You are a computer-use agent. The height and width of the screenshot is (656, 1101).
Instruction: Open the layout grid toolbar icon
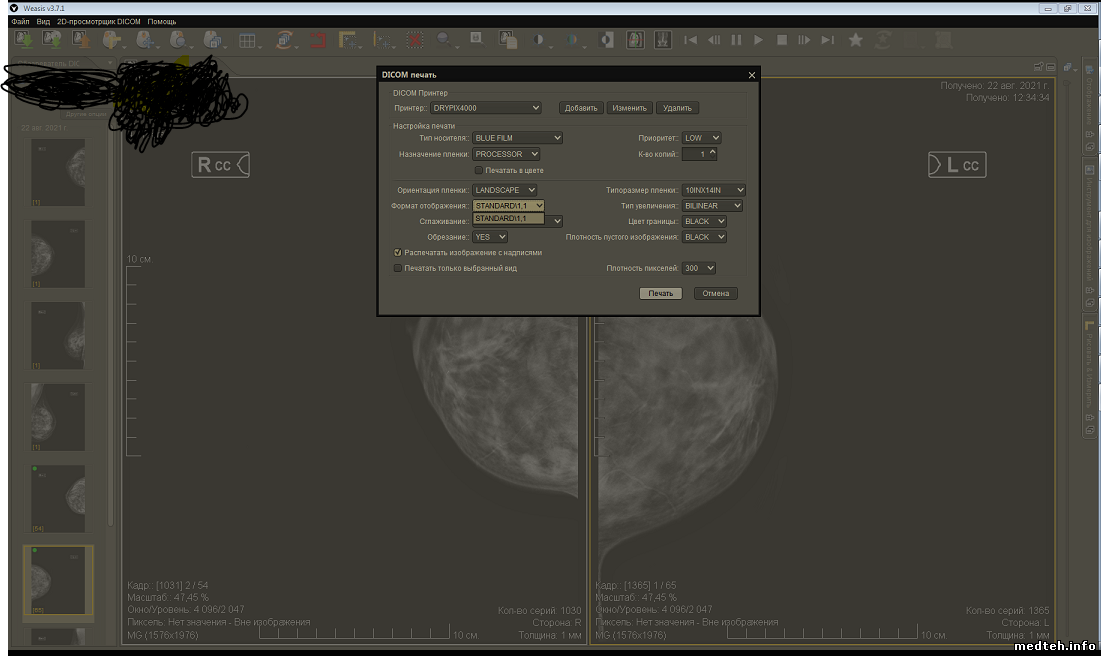click(246, 40)
